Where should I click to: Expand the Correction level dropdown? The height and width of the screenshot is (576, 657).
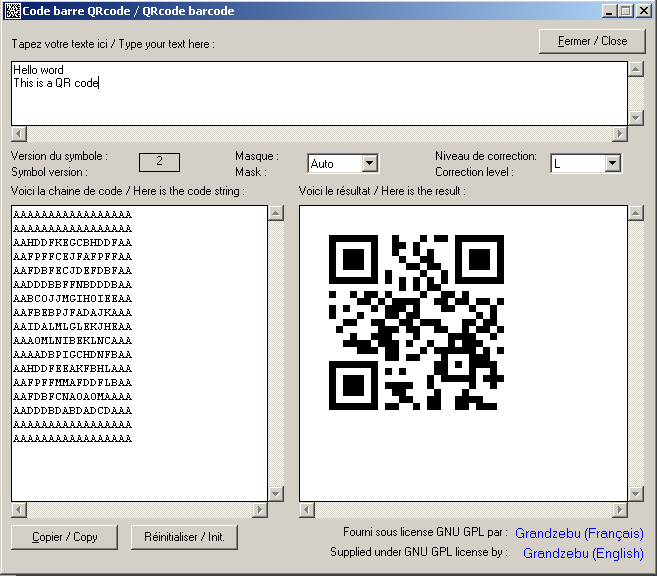tap(613, 163)
